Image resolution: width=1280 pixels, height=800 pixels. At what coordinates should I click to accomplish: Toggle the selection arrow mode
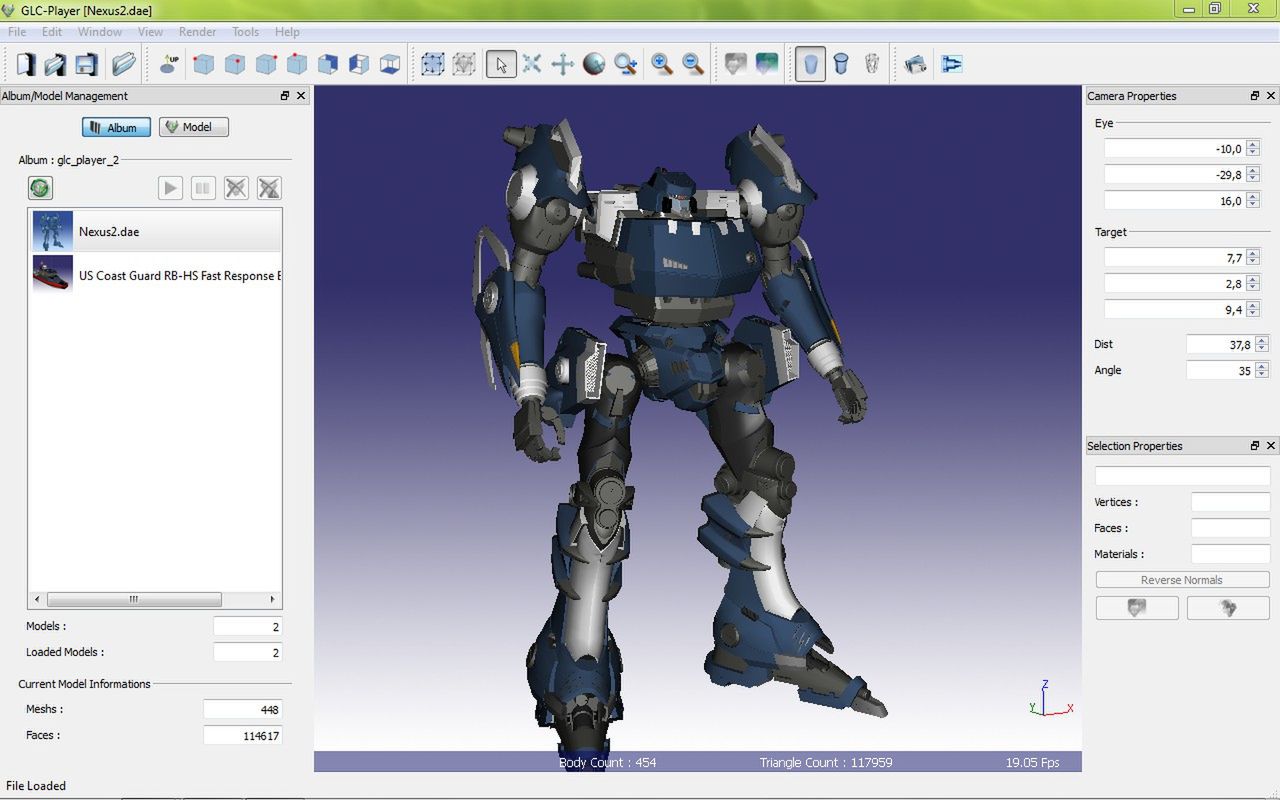[501, 64]
